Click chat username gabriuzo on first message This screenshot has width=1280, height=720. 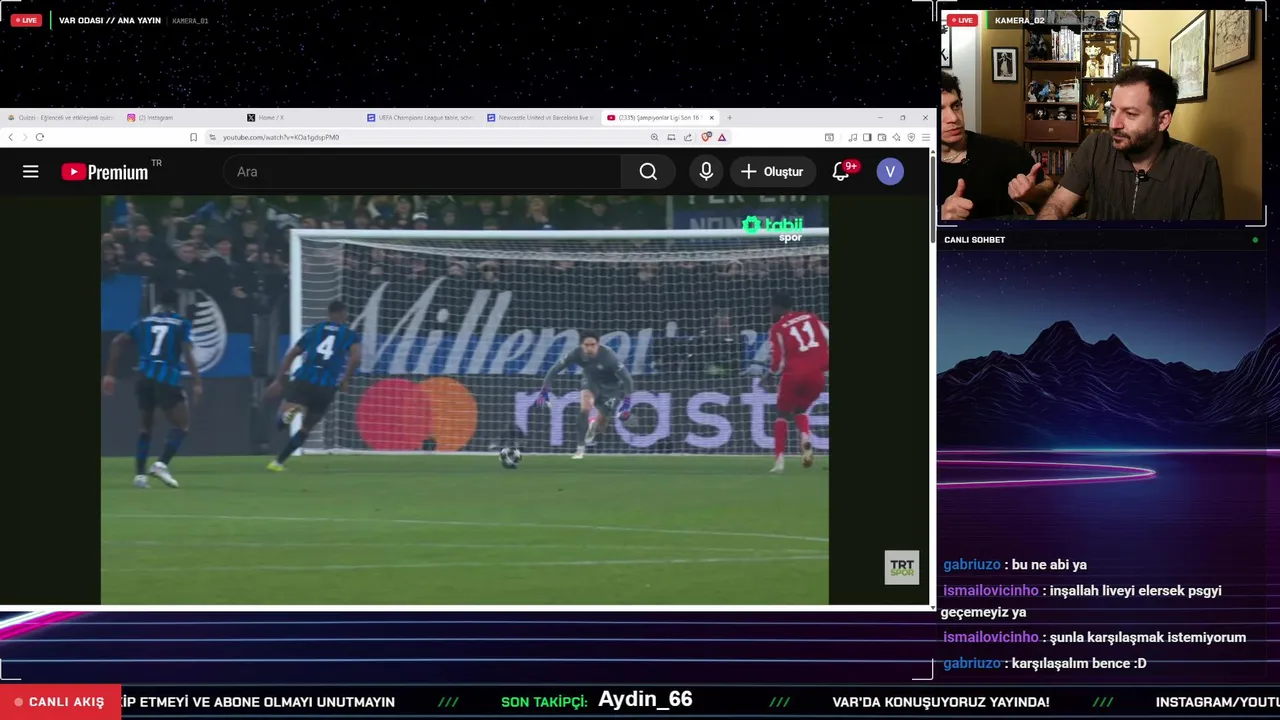click(972, 565)
